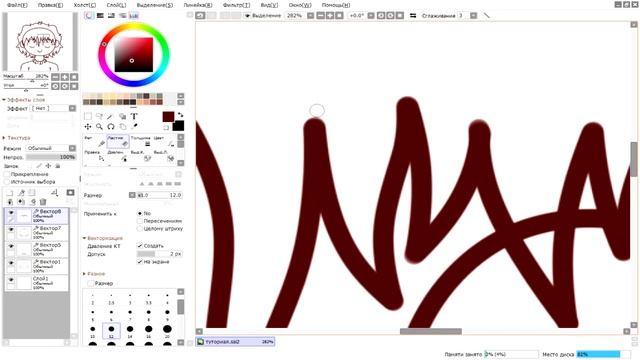Select the Zoom magnifier tool

tap(99, 127)
